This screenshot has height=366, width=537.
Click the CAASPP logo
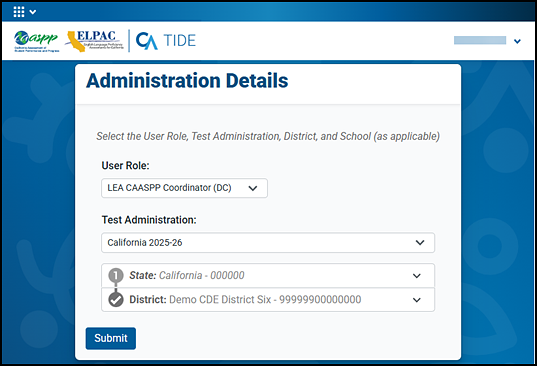tap(37, 41)
